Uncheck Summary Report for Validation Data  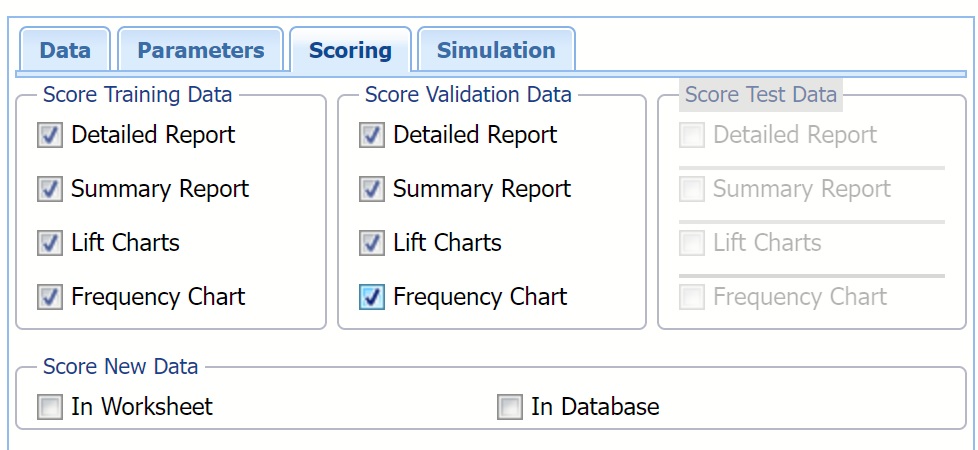click(372, 189)
